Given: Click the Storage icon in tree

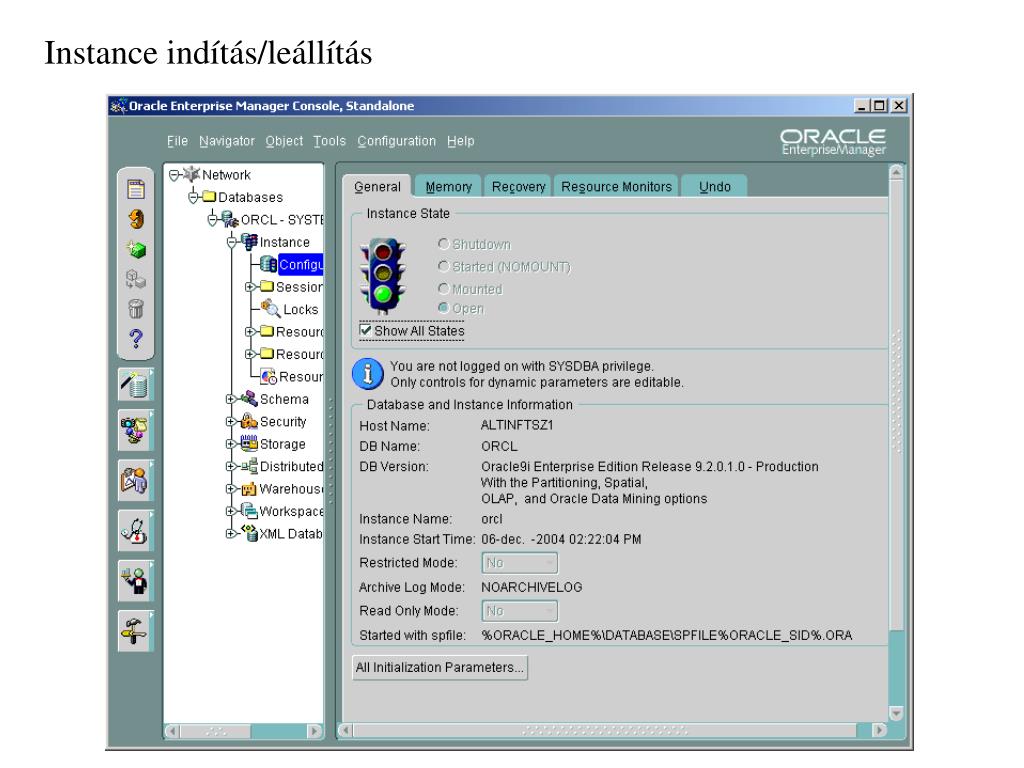Looking at the screenshot, I should [x=249, y=443].
